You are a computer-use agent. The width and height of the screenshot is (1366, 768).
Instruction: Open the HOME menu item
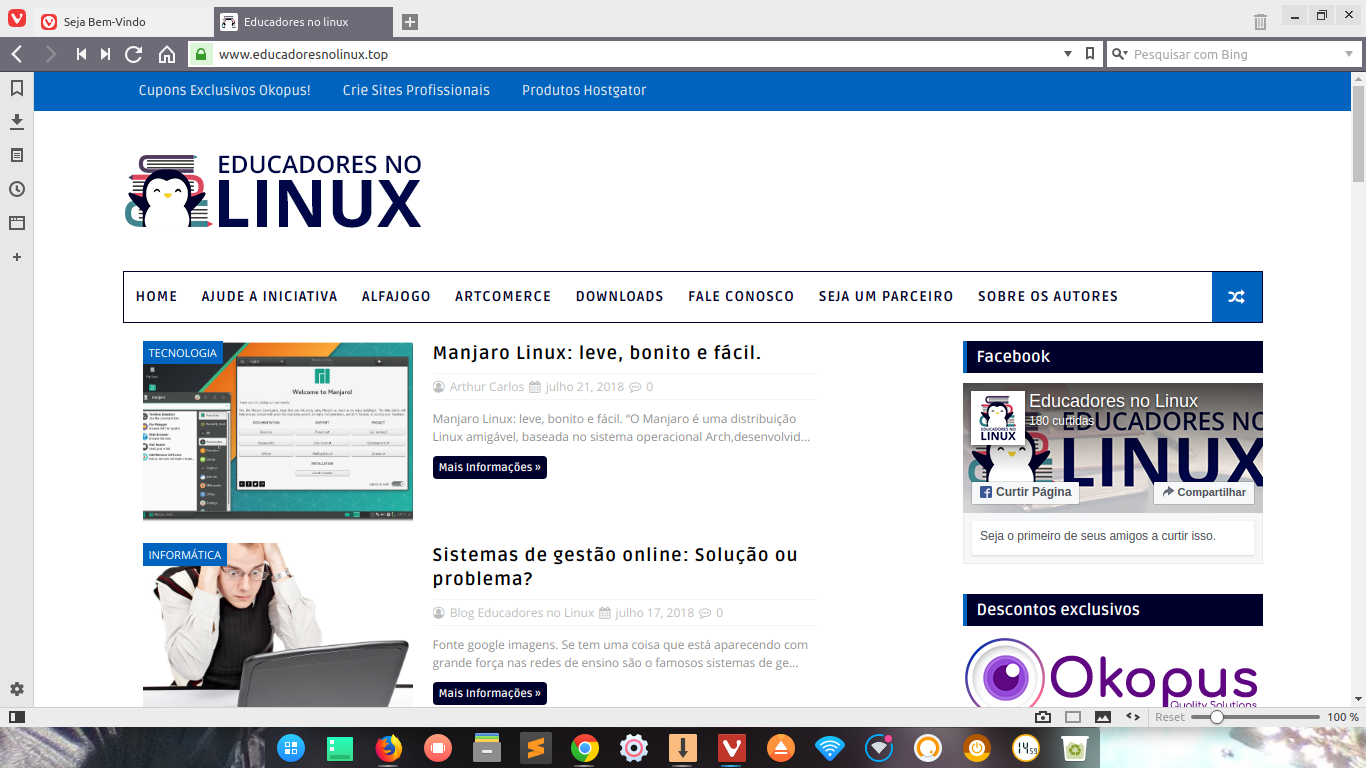(x=157, y=296)
